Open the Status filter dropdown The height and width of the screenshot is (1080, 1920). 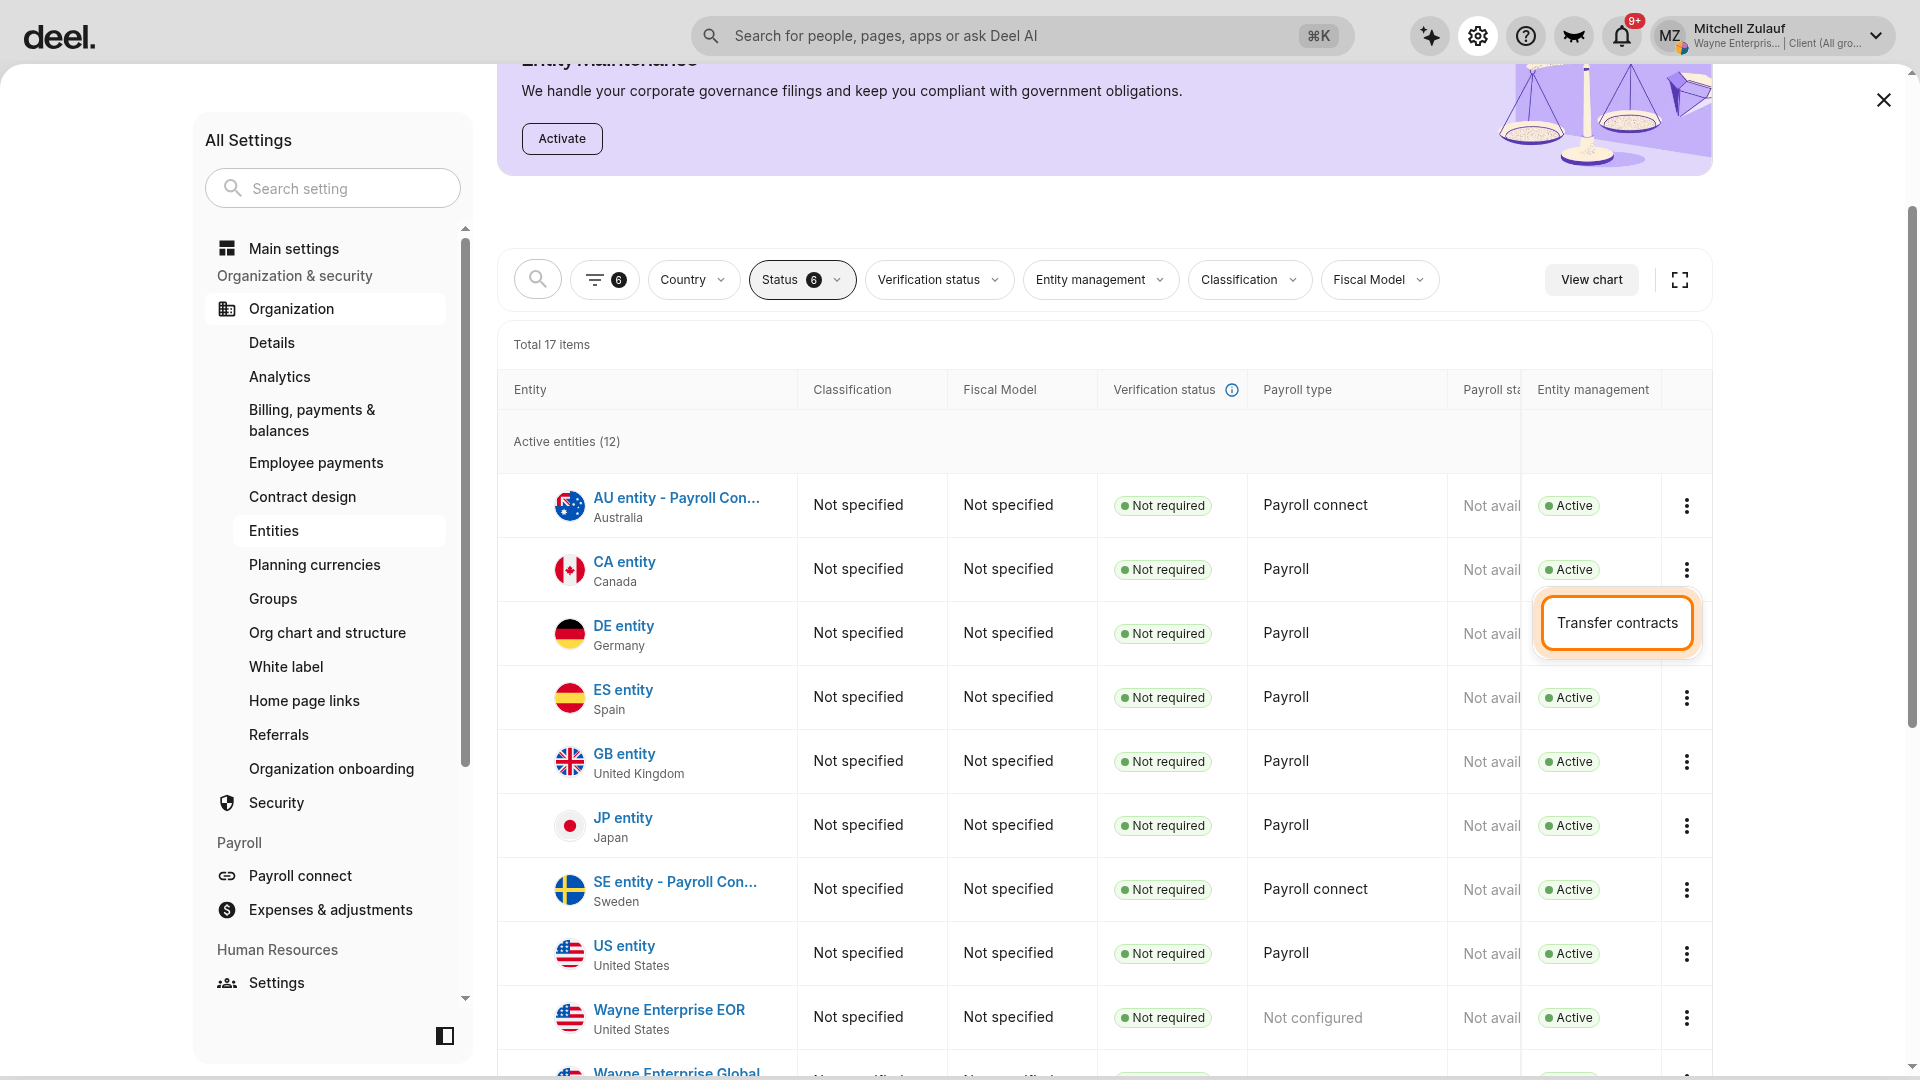[803, 280]
